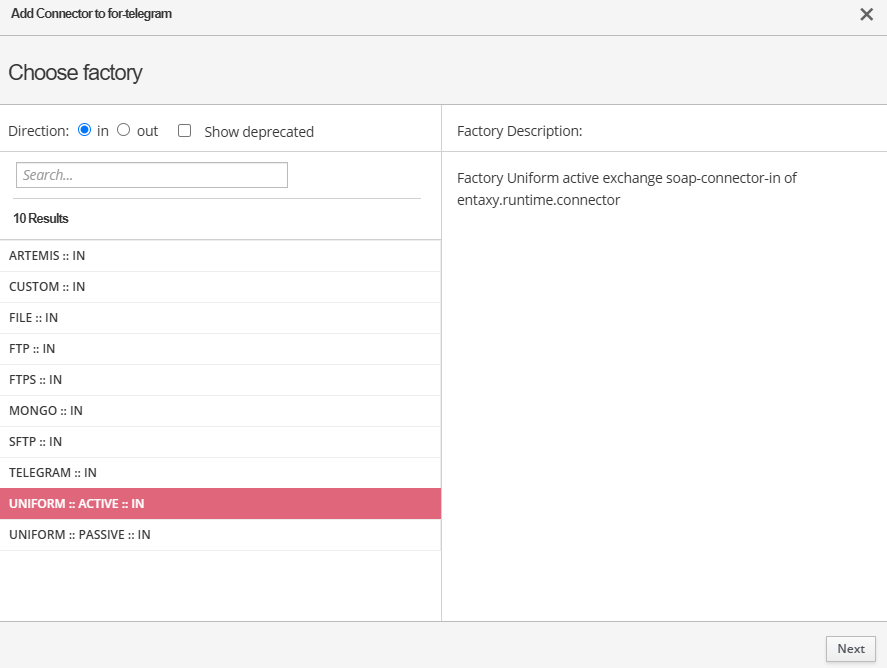The width and height of the screenshot is (887, 668).
Task: Click the '10 Results' count label
Action: 41,218
